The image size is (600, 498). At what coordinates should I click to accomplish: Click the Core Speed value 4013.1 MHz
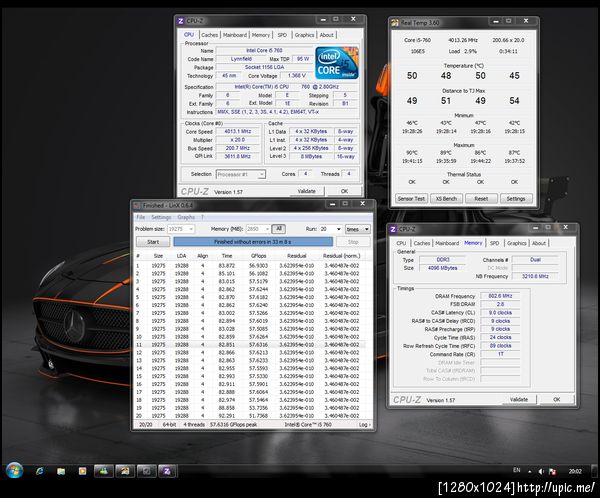[238, 131]
